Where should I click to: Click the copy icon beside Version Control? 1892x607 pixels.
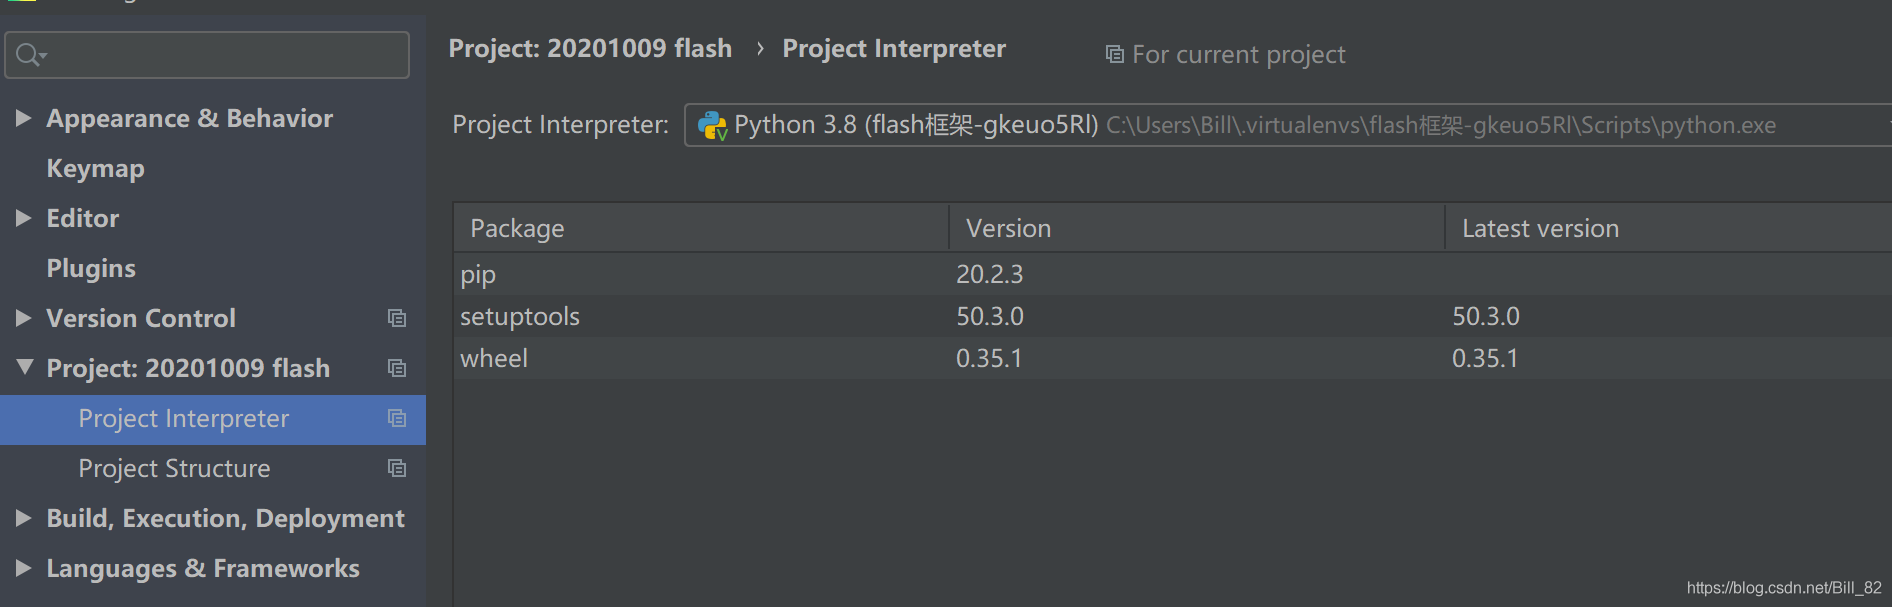pos(397,318)
